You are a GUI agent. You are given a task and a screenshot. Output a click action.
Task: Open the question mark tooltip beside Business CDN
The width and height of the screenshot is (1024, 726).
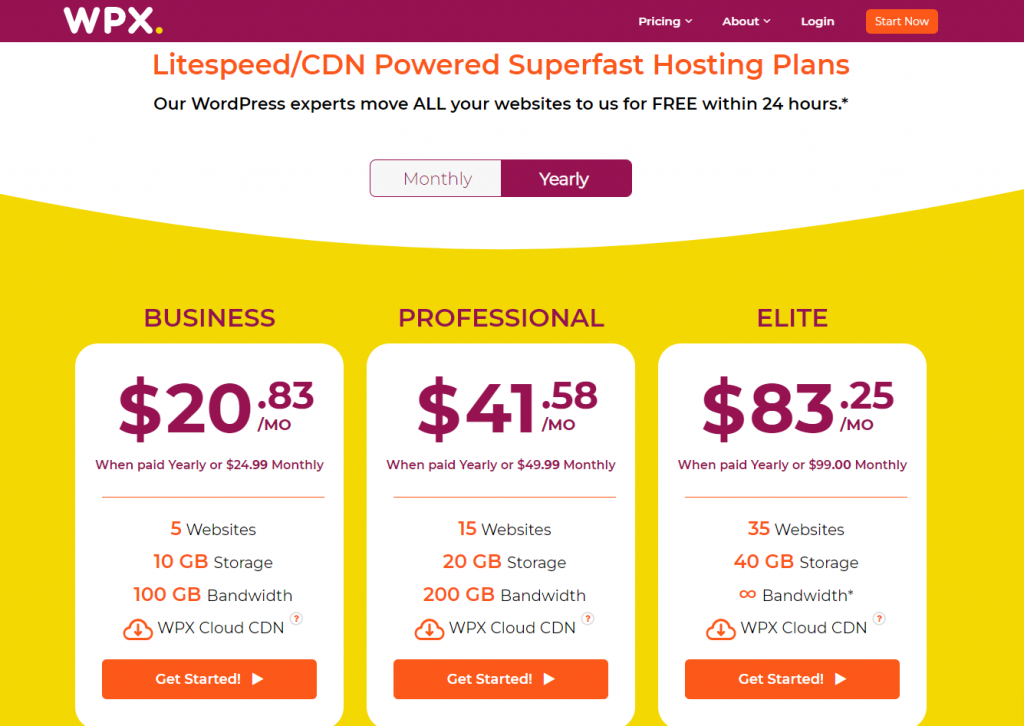coord(296,620)
